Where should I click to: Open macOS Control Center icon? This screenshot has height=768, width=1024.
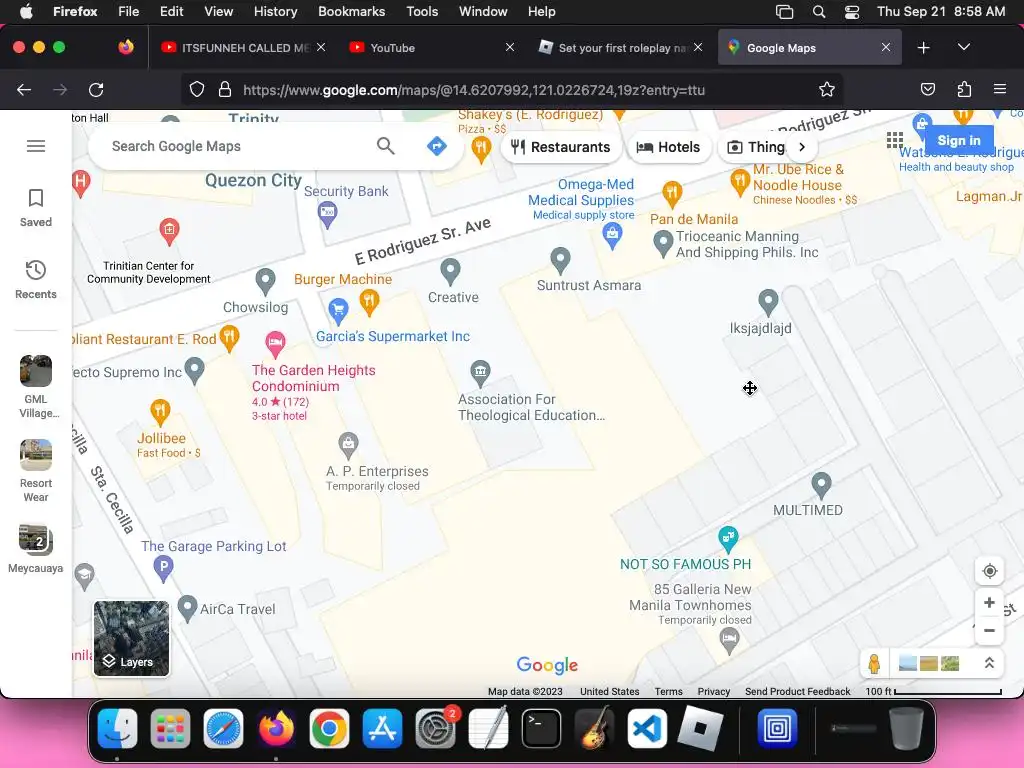(x=852, y=12)
